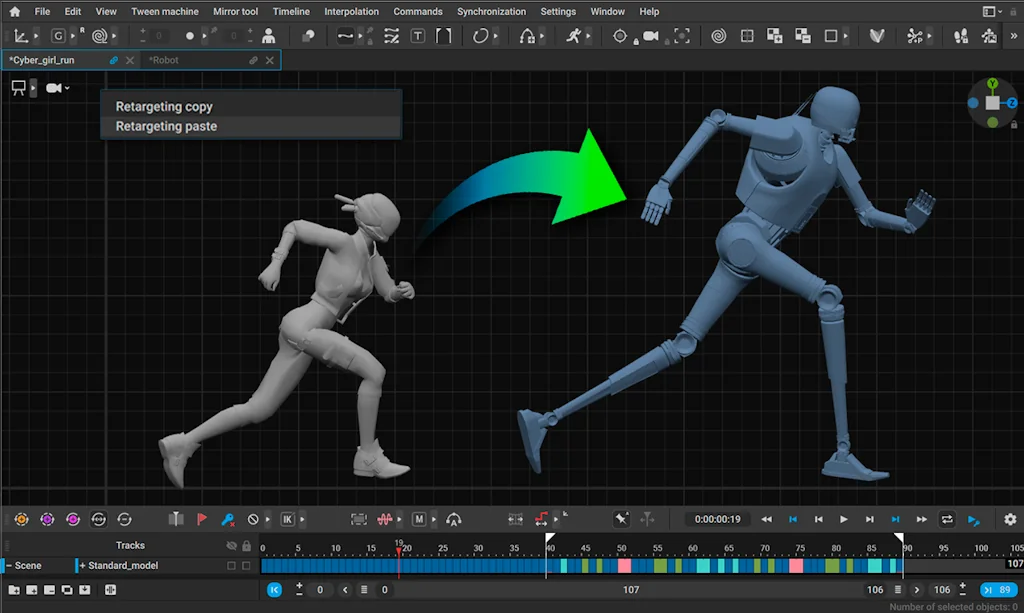The image size is (1024, 613).
Task: Toggle lock checkbox for Standard_model track
Action: [x=246, y=566]
